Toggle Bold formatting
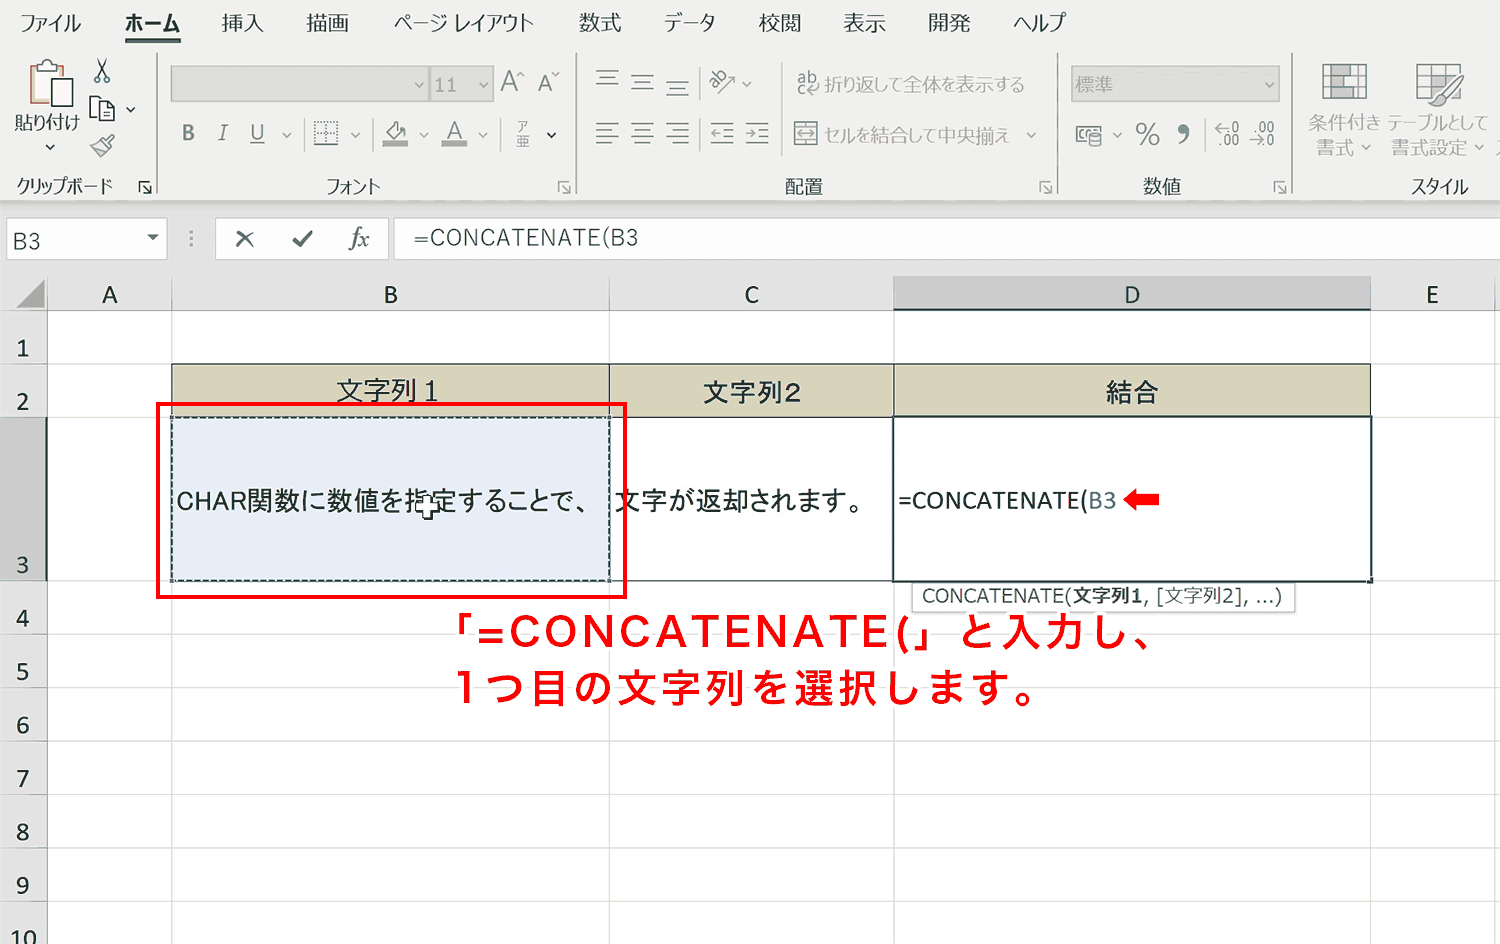 (188, 133)
